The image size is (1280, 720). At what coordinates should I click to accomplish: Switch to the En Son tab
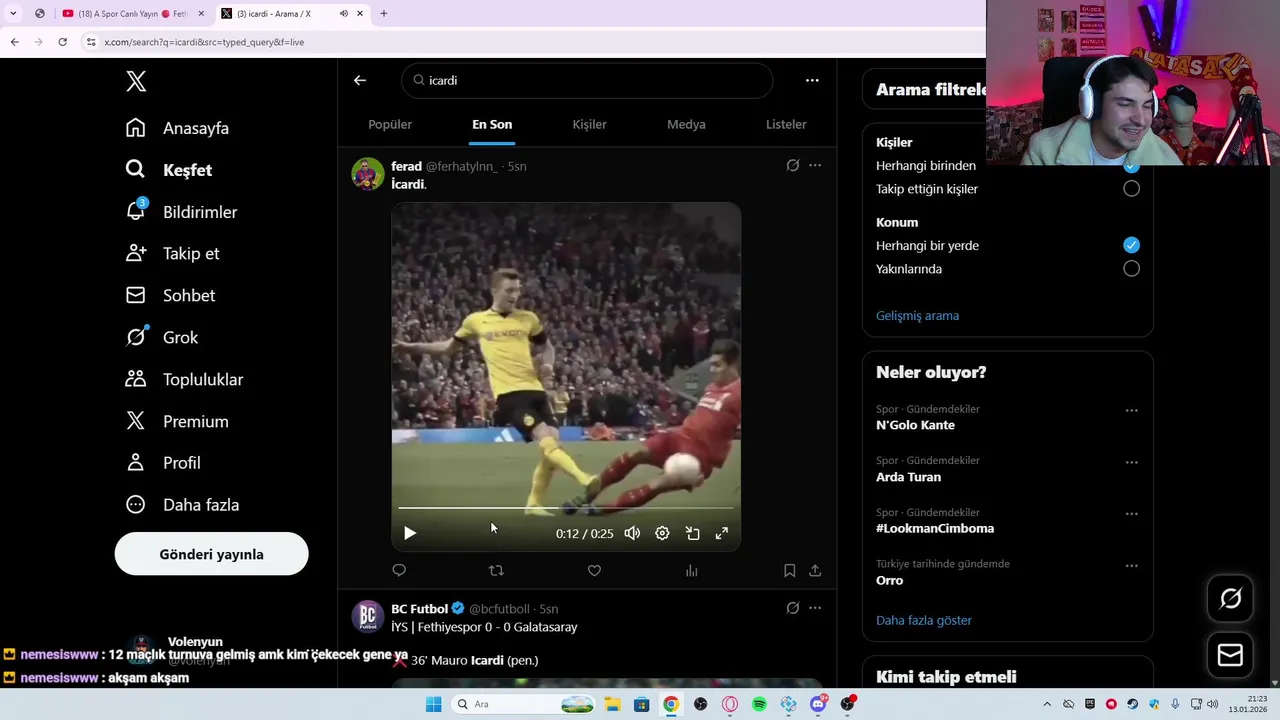(492, 124)
